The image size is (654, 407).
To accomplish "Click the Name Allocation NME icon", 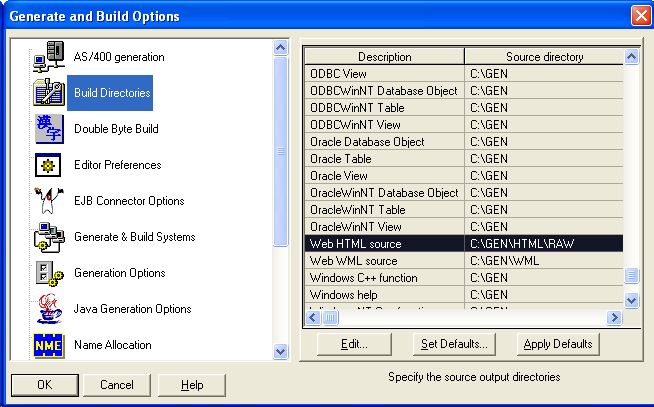I will coord(49,345).
